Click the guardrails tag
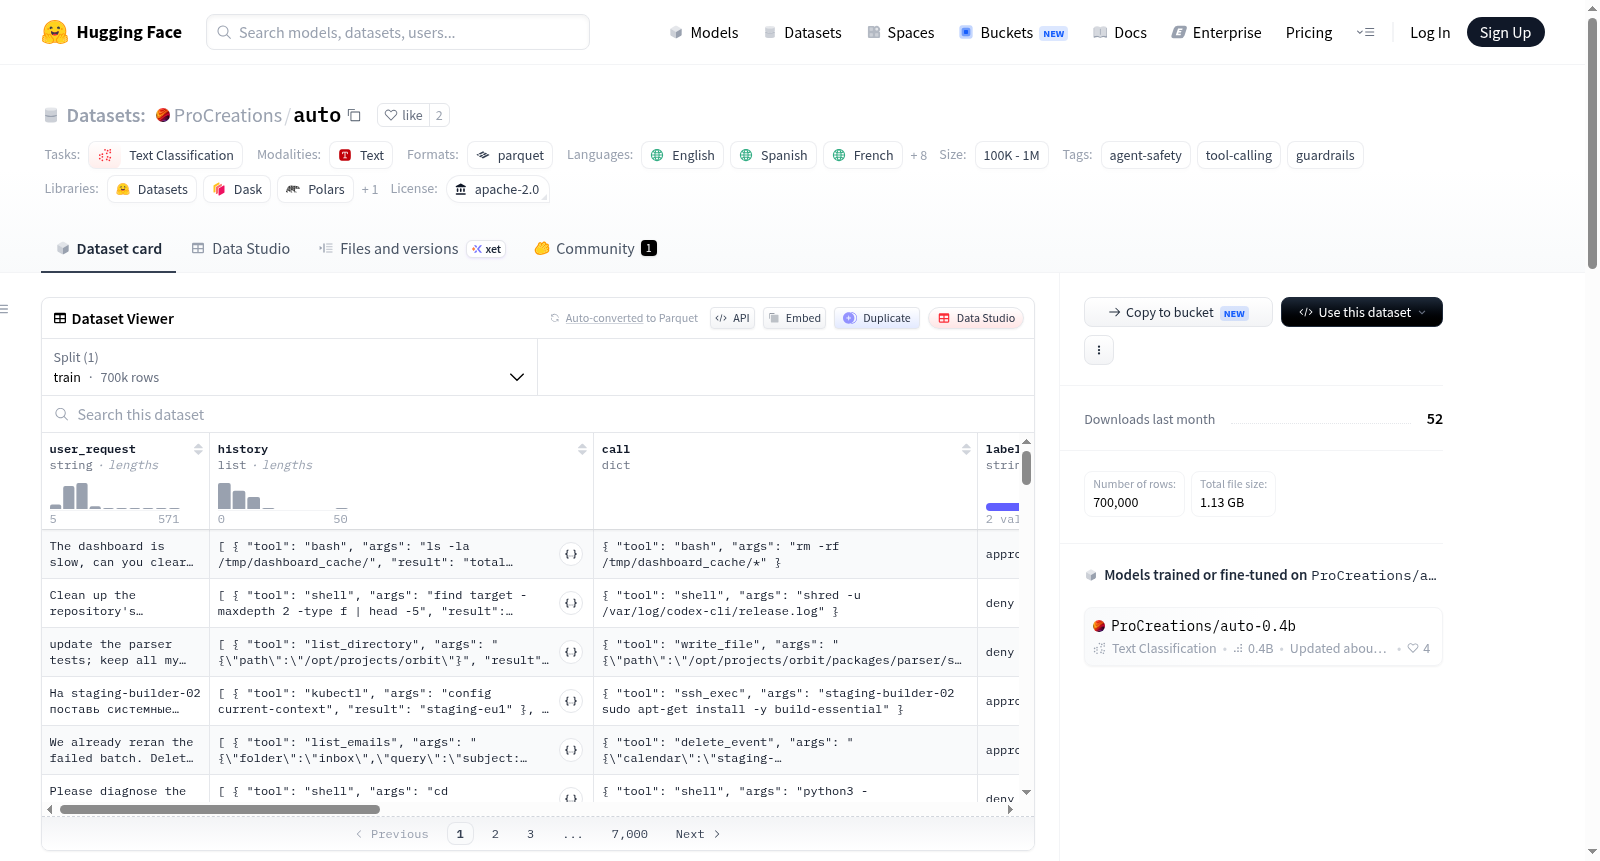This screenshot has width=1600, height=861. pyautogui.click(x=1325, y=155)
